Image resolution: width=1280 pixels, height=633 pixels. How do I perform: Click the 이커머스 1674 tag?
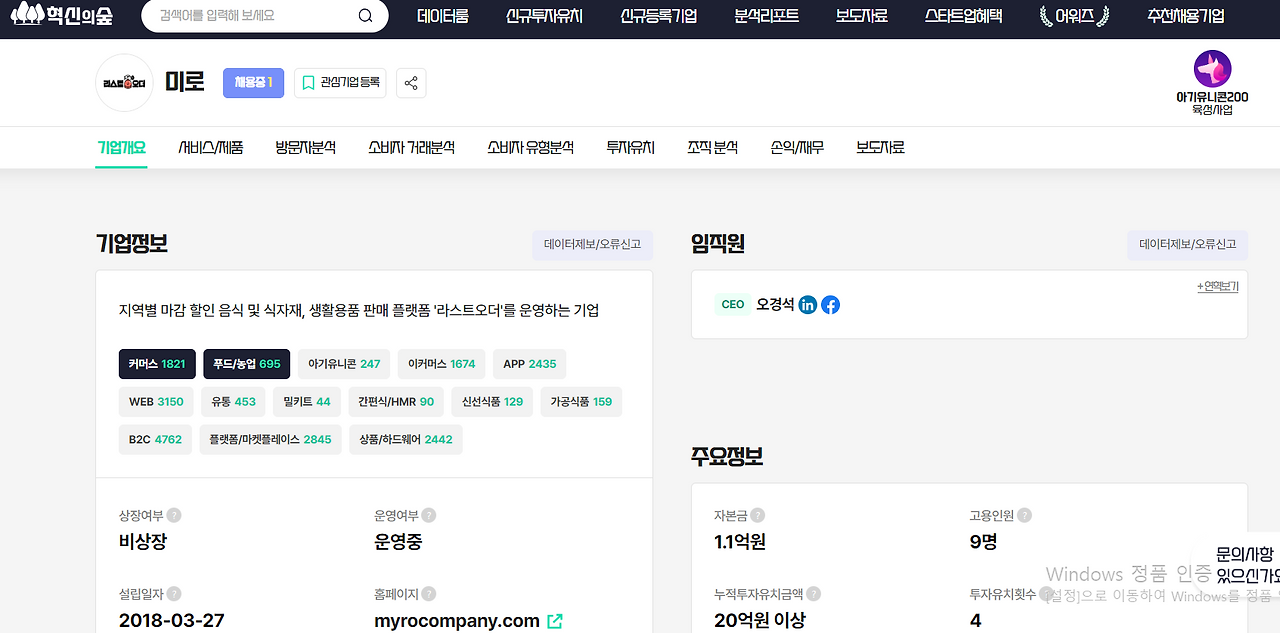point(442,364)
